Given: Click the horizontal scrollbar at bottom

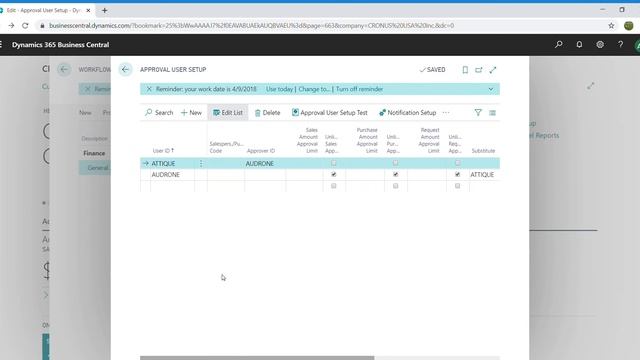Looking at the screenshot, I should coord(257,358).
